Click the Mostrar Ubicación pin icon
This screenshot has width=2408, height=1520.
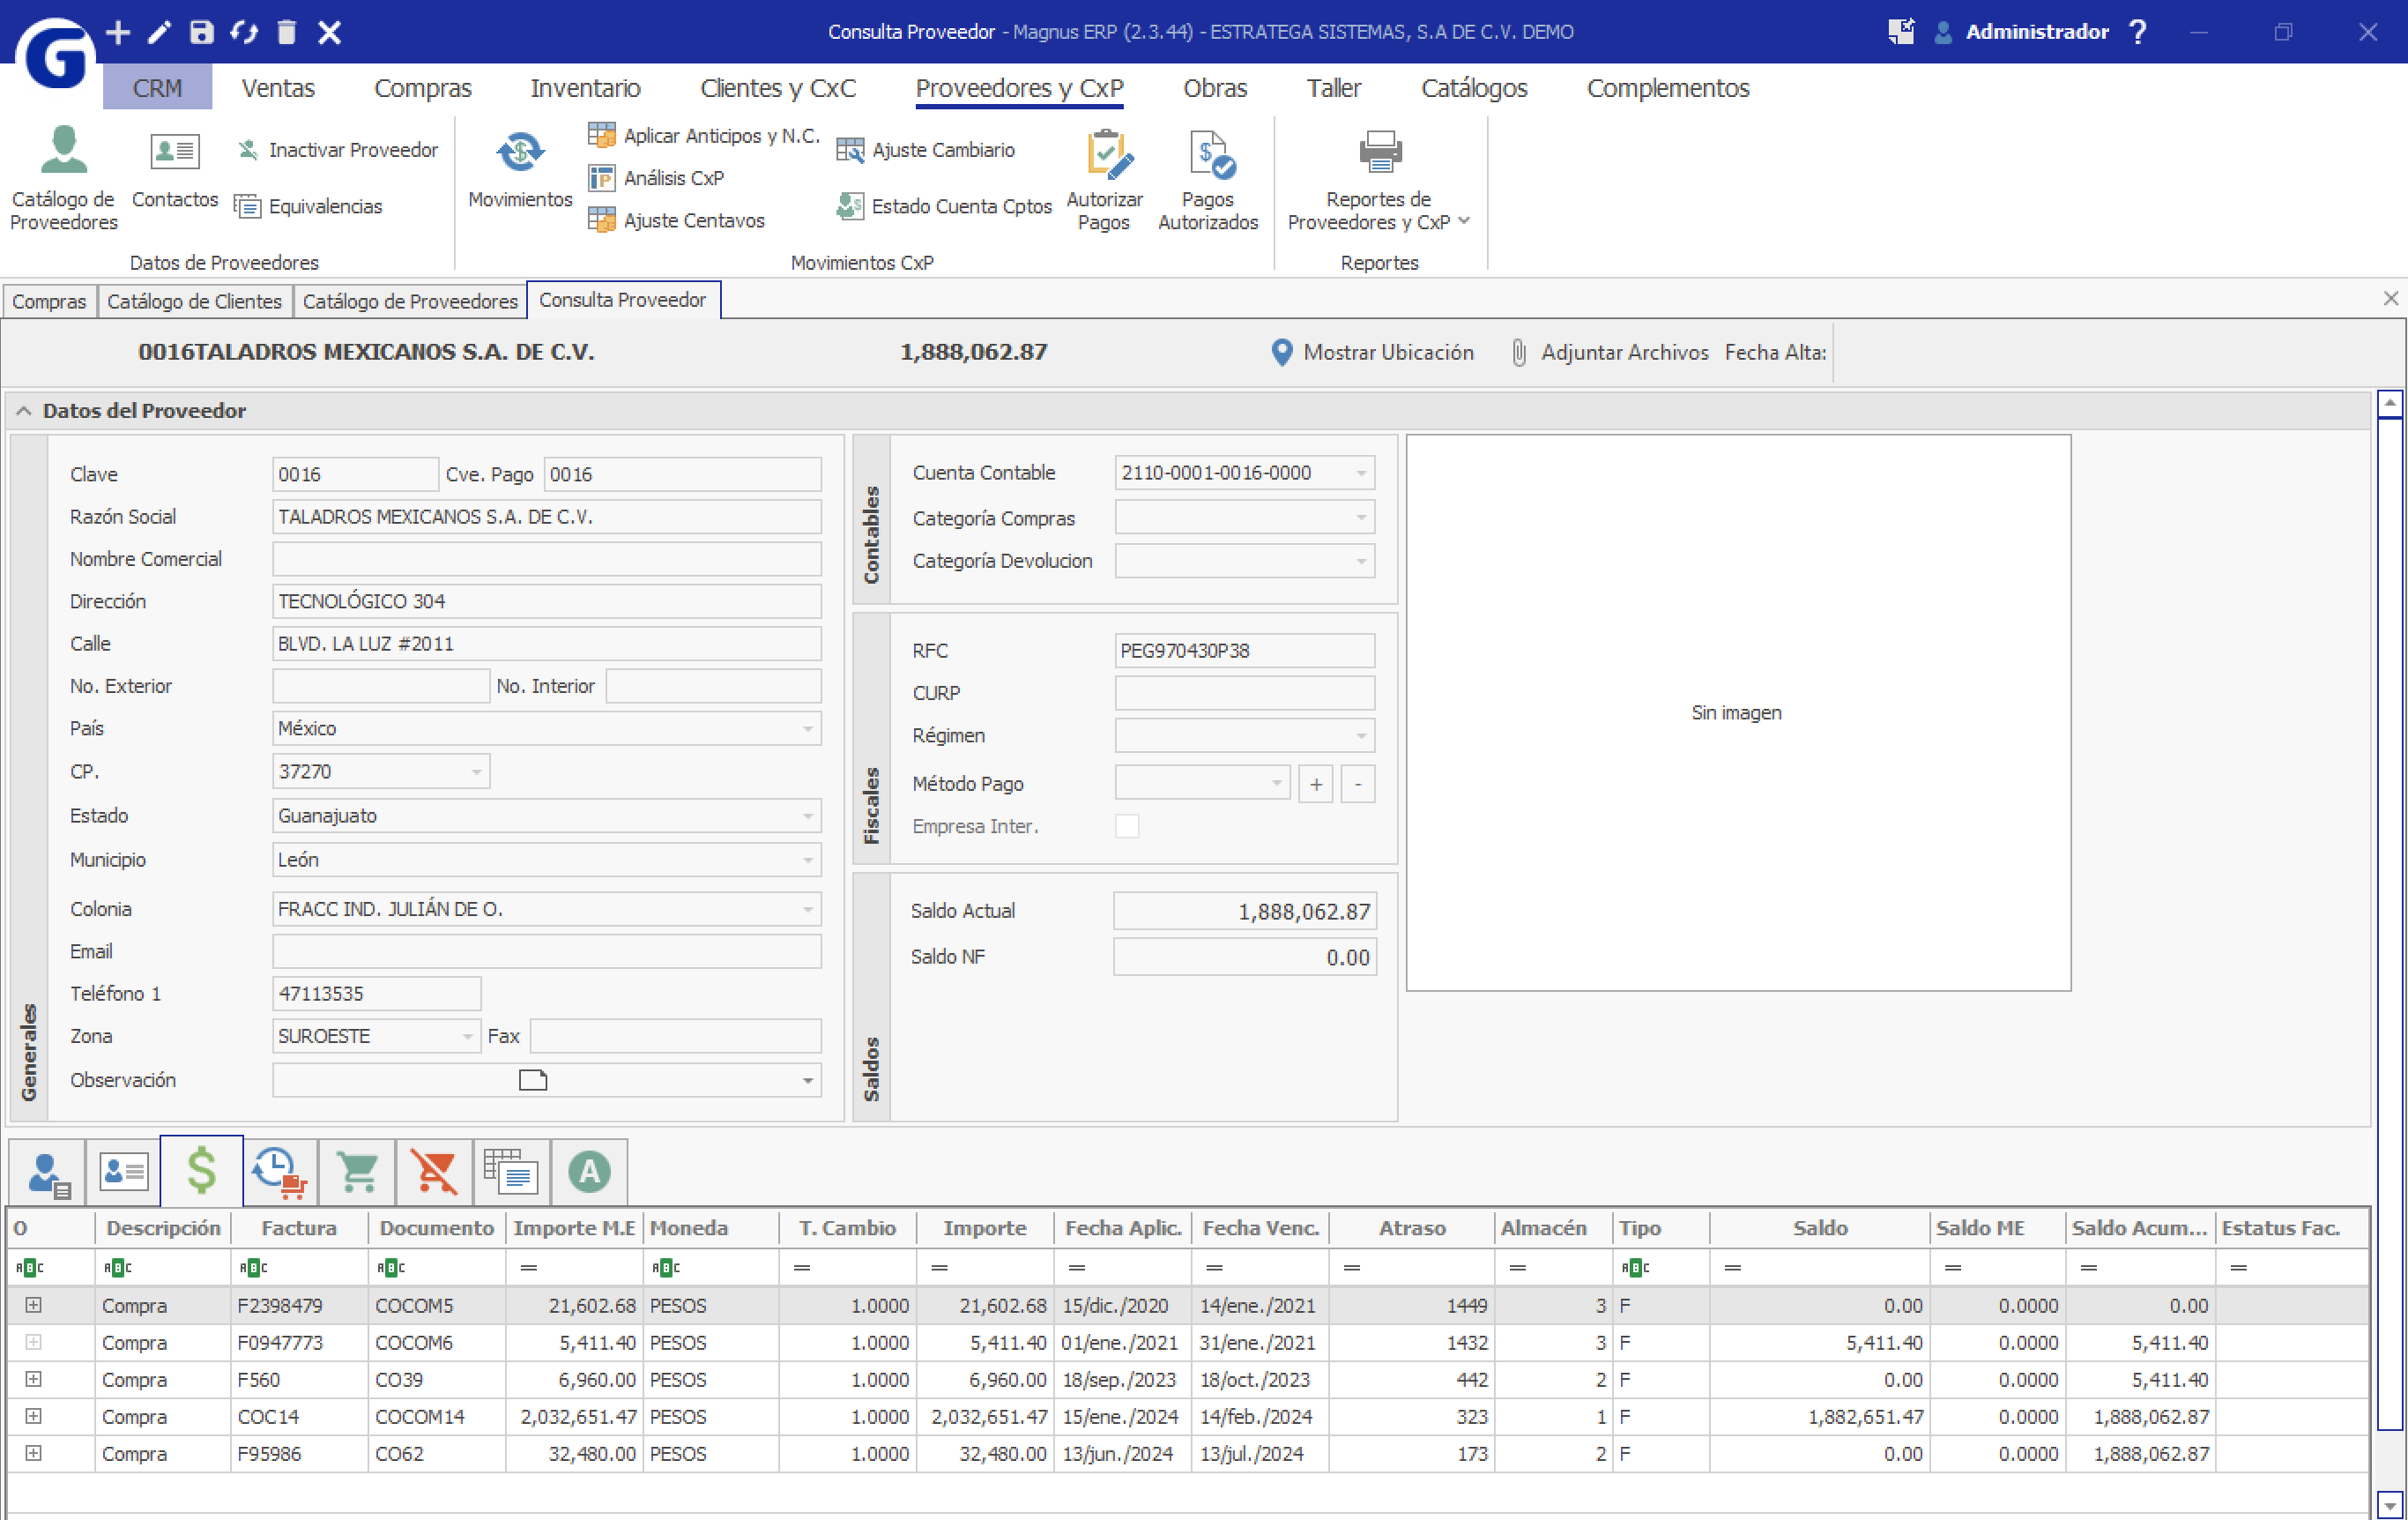1281,352
